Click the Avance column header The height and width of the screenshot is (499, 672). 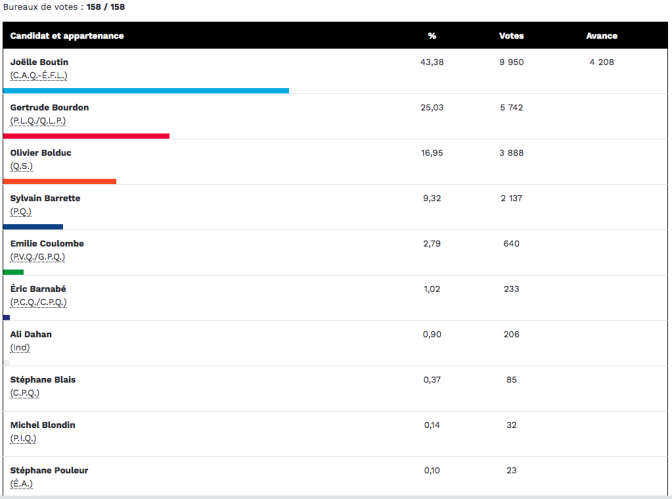(x=602, y=36)
